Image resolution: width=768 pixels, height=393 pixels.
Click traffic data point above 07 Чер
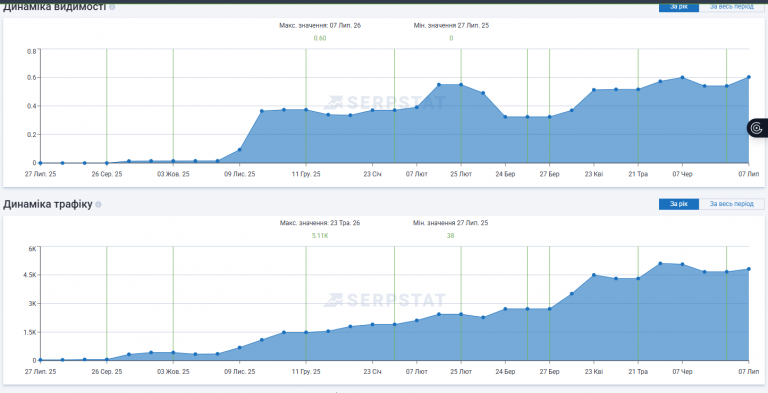coord(682,265)
